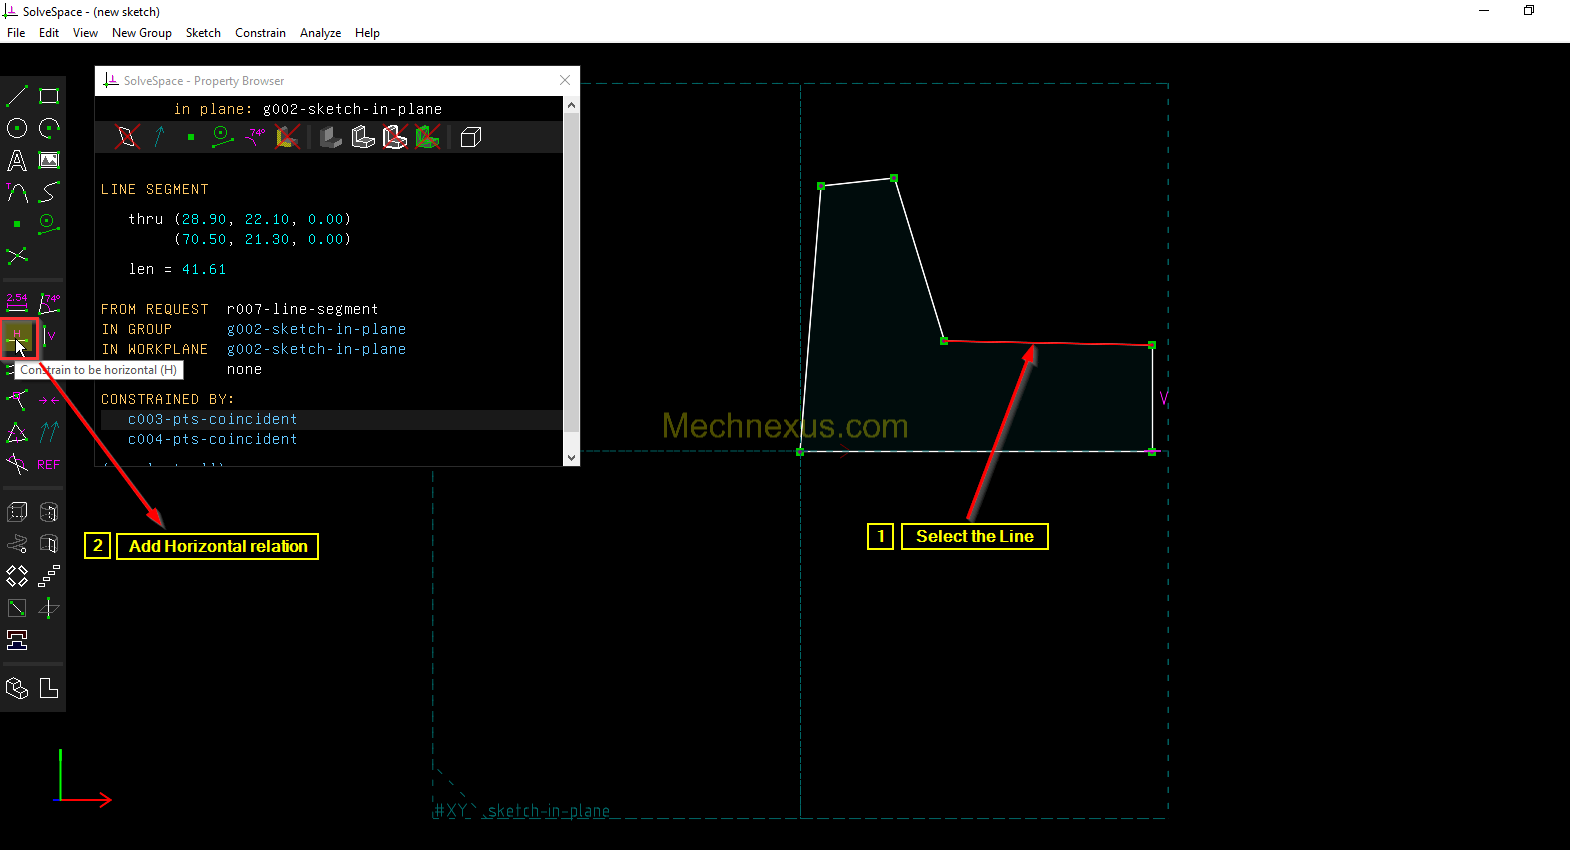Toggle triangle mesh visibility
The width and height of the screenshot is (1570, 850).
(427, 137)
